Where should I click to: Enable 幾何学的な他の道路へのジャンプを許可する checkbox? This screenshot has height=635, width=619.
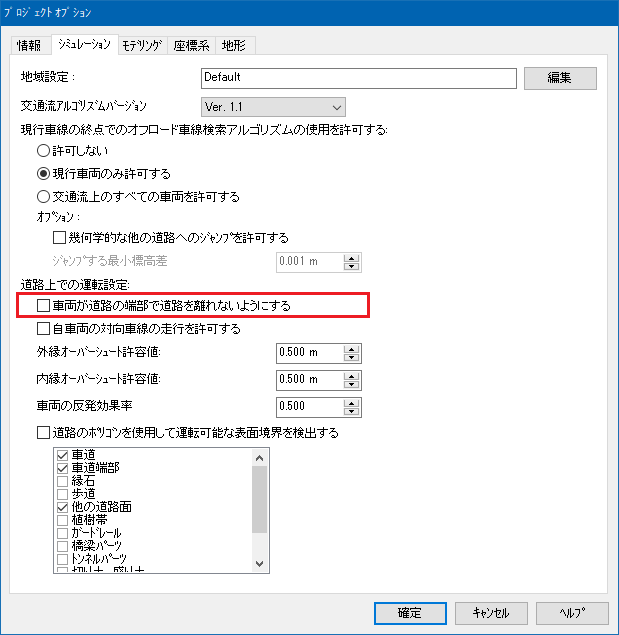click(x=59, y=237)
